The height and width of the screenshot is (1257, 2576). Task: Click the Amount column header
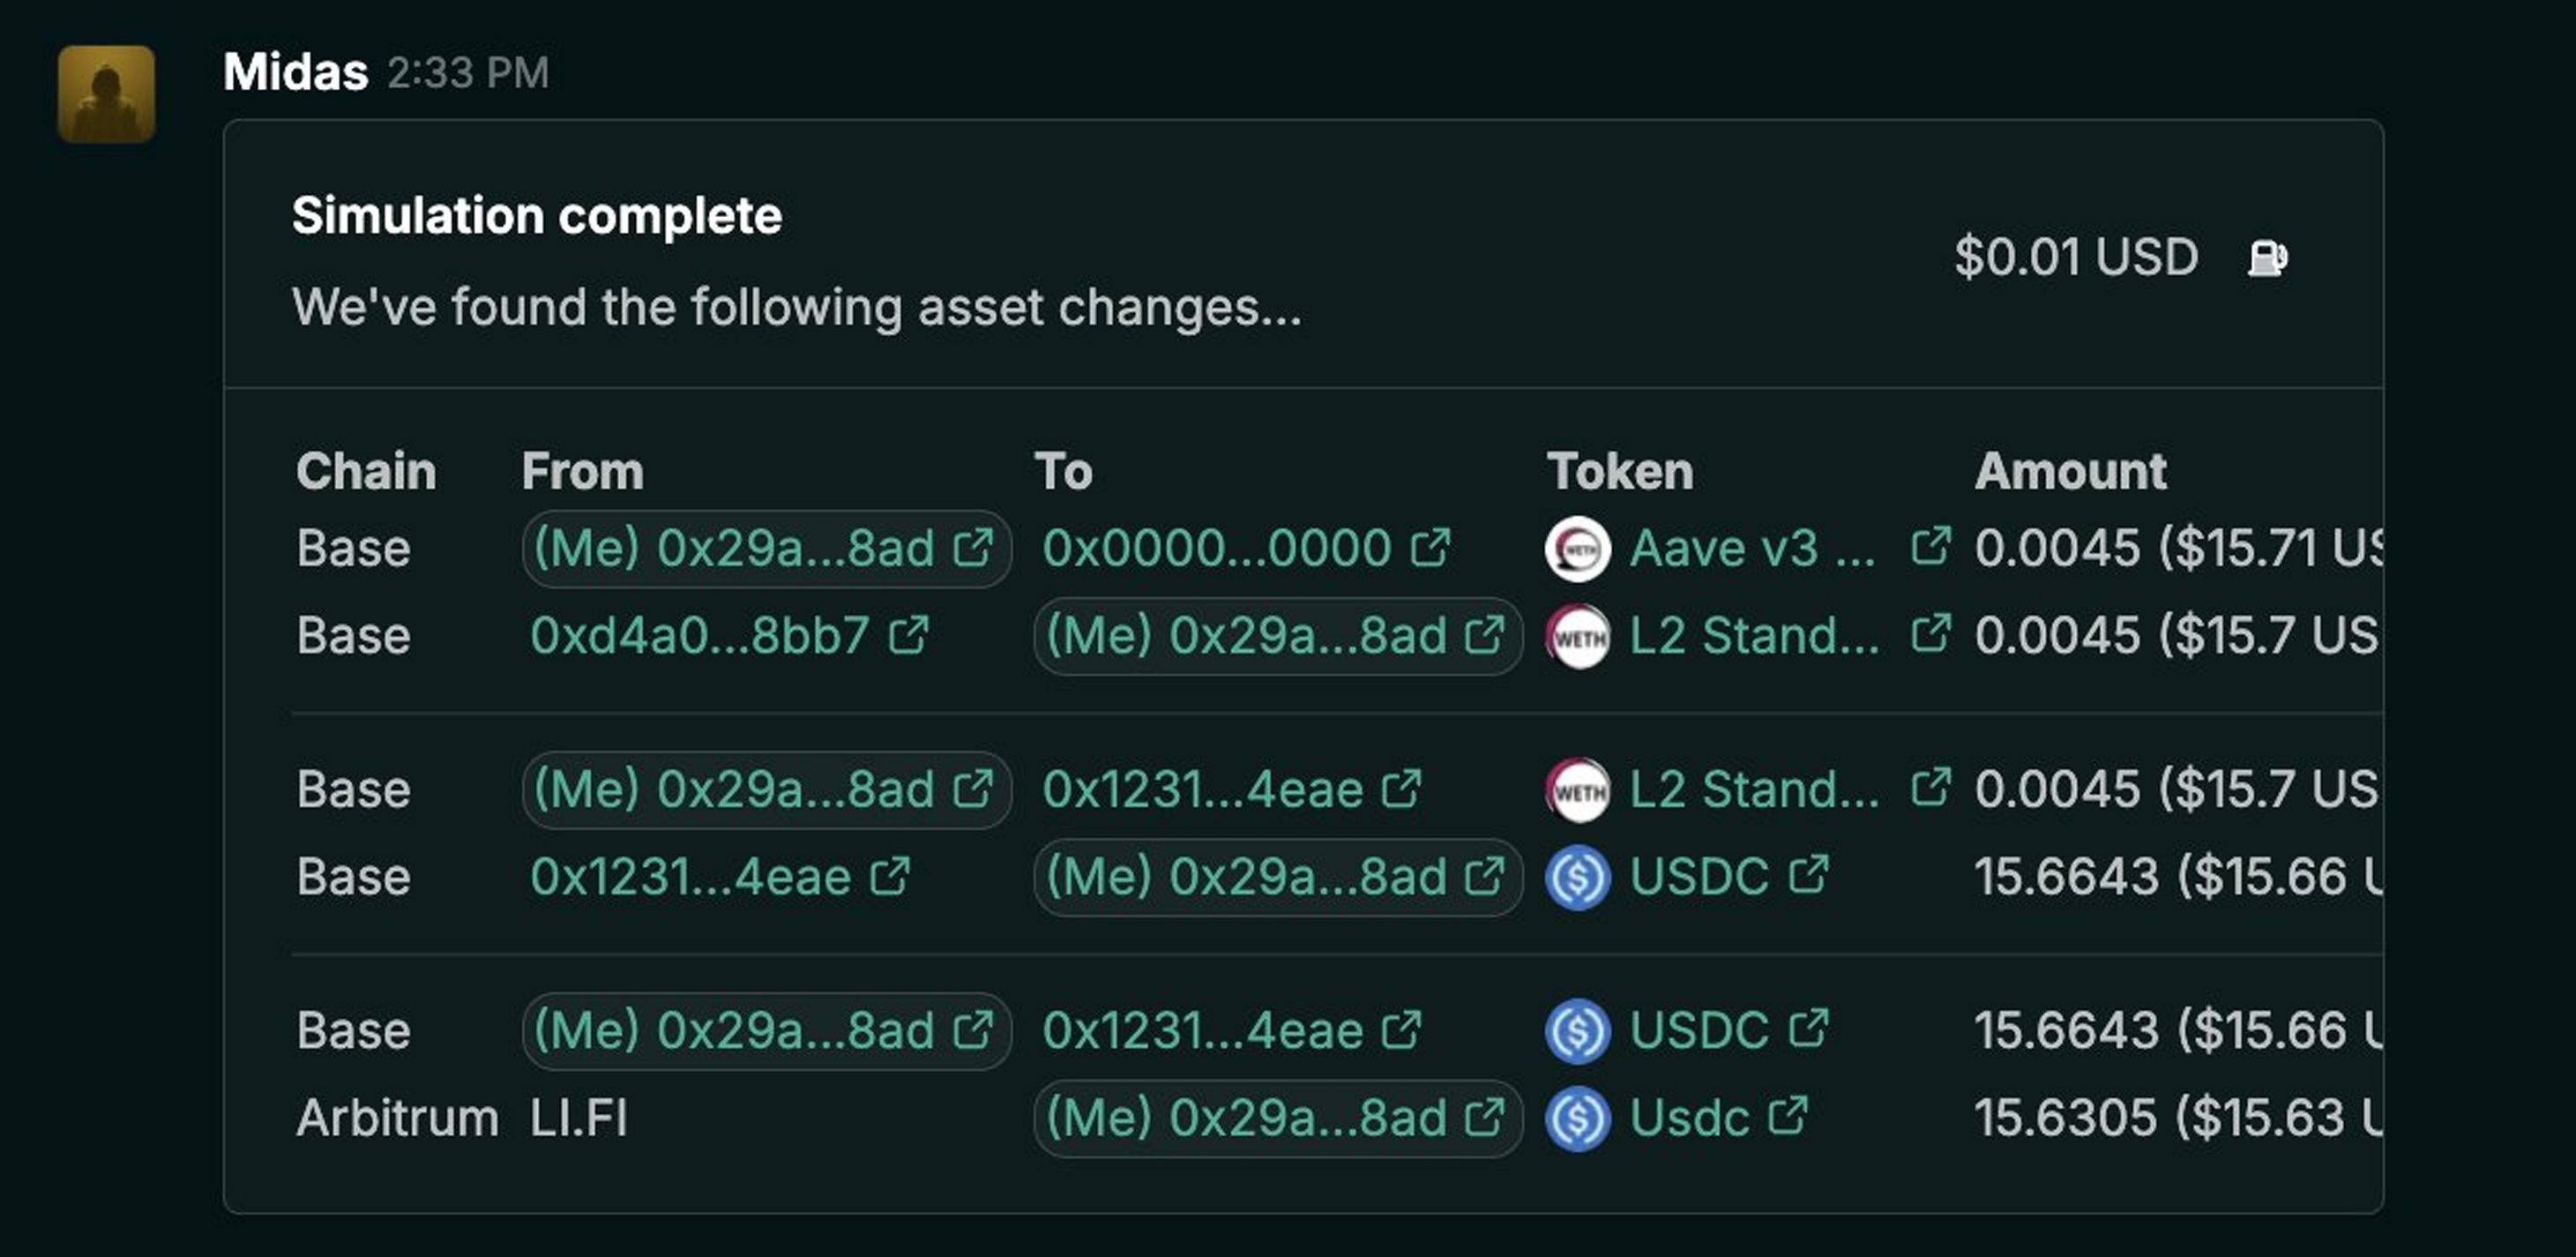tap(2070, 471)
